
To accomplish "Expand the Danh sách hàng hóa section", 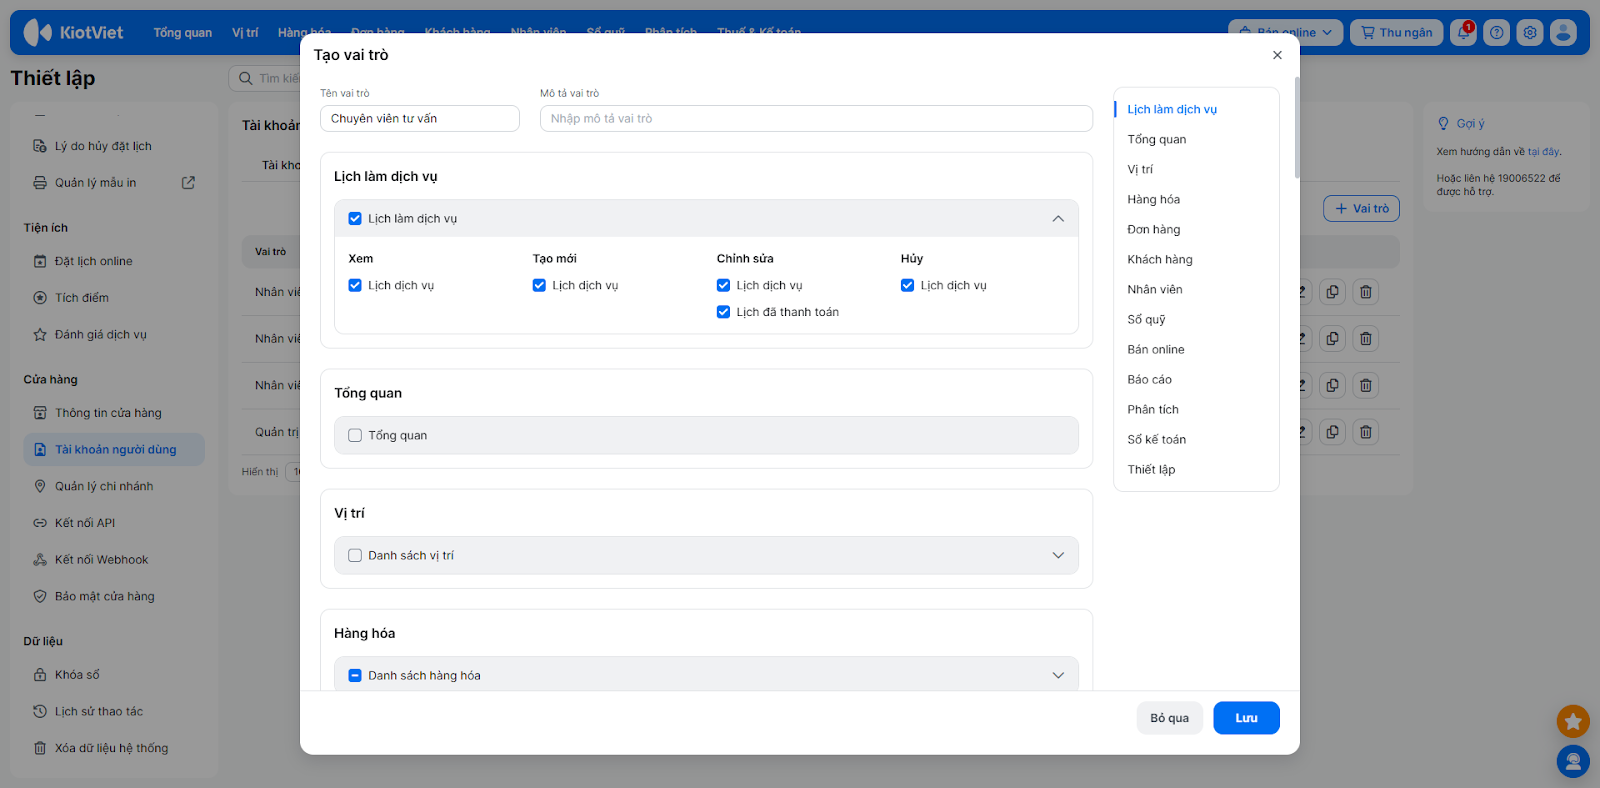I will 1058,675.
